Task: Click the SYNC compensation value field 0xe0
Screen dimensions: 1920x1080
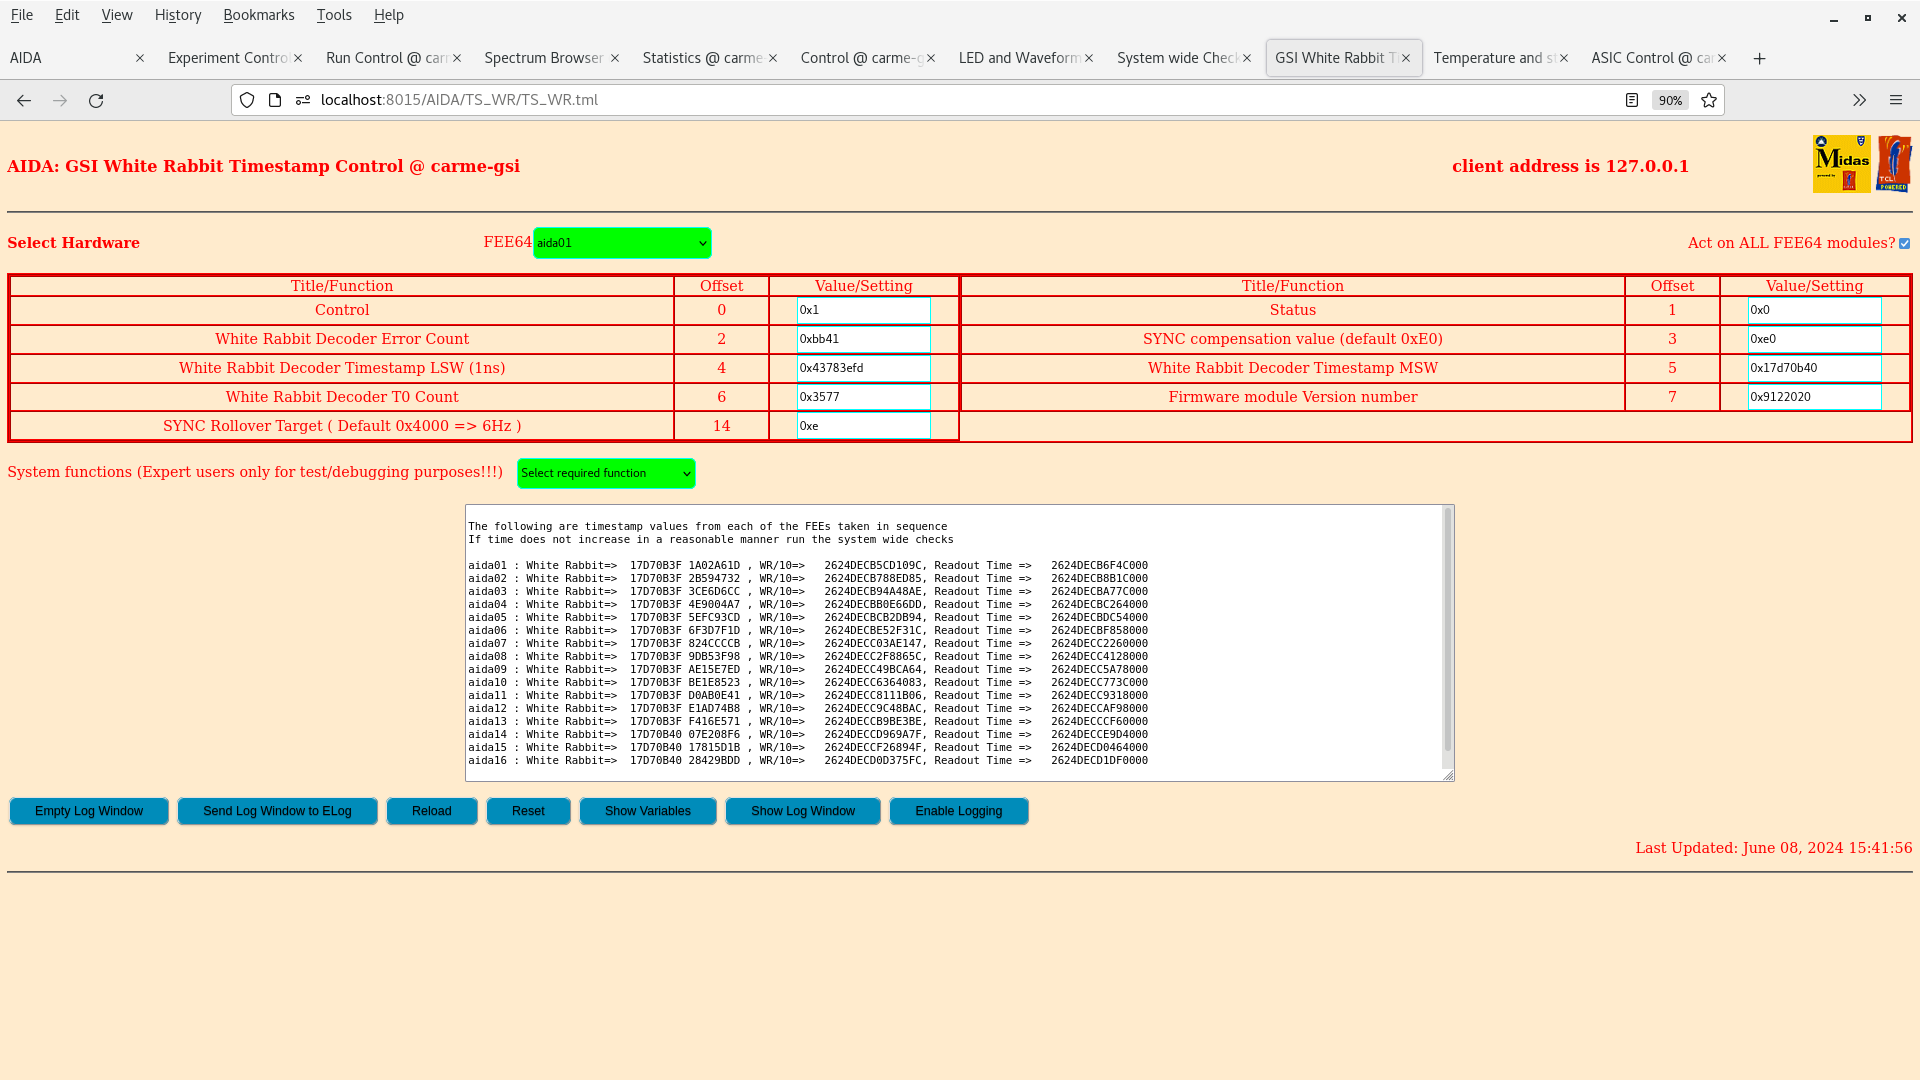Action: click(1814, 339)
